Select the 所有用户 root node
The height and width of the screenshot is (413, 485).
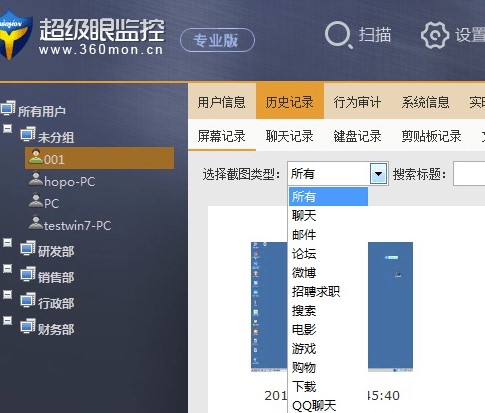[x=42, y=111]
